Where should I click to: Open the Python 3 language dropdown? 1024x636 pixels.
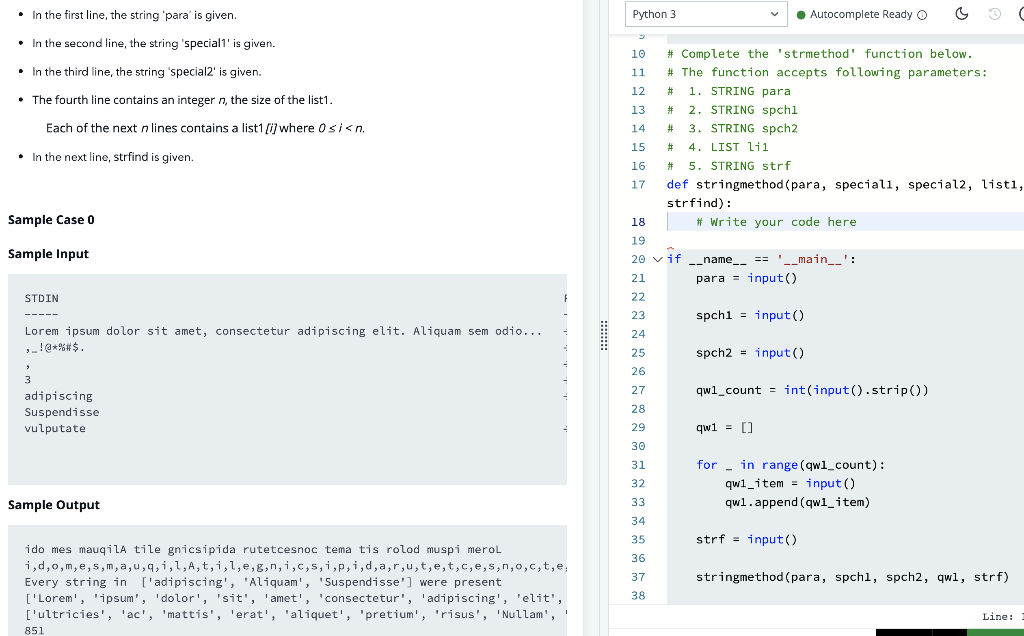click(705, 14)
